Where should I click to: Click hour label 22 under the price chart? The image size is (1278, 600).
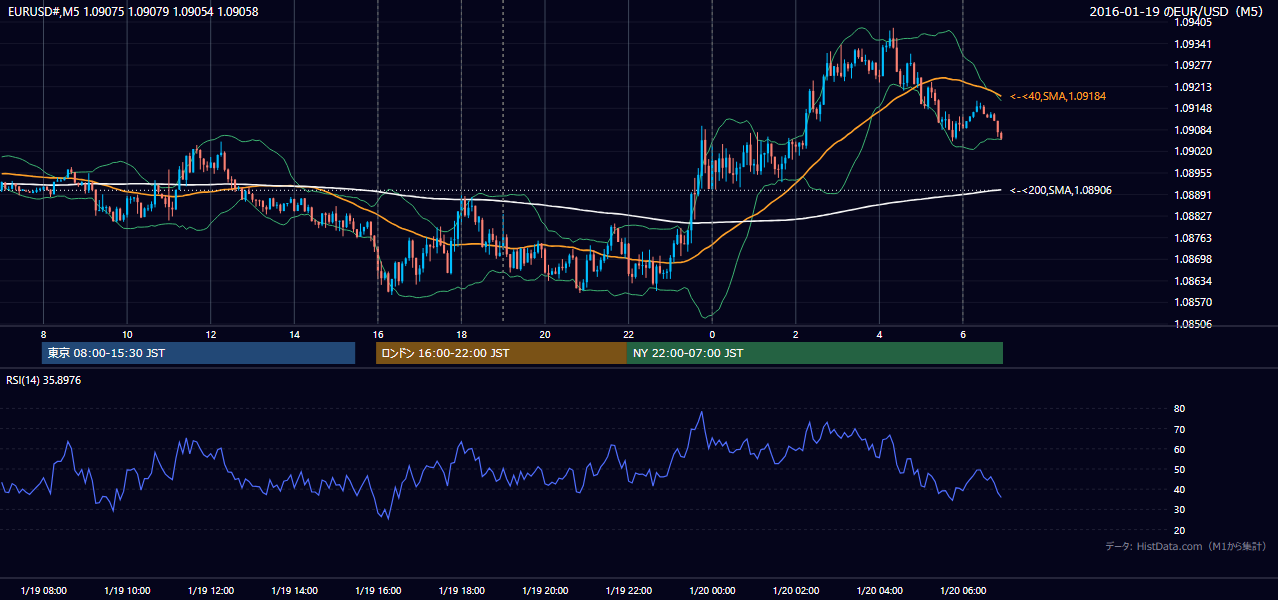click(x=628, y=334)
